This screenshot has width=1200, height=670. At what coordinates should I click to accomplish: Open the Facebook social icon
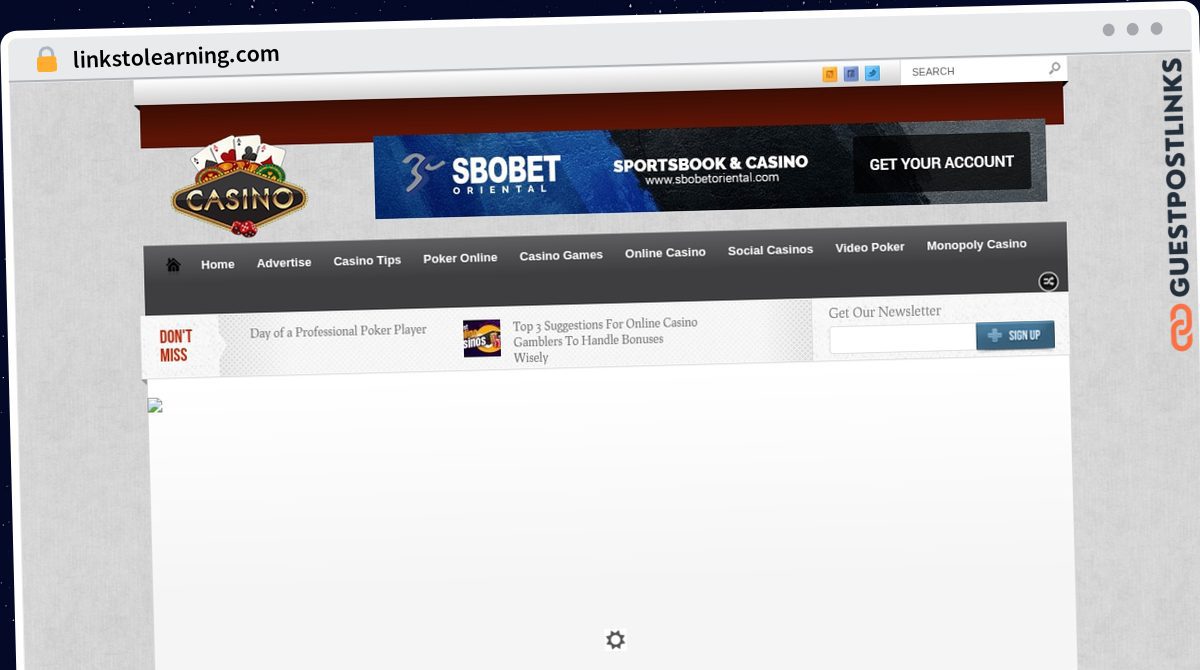coord(851,73)
